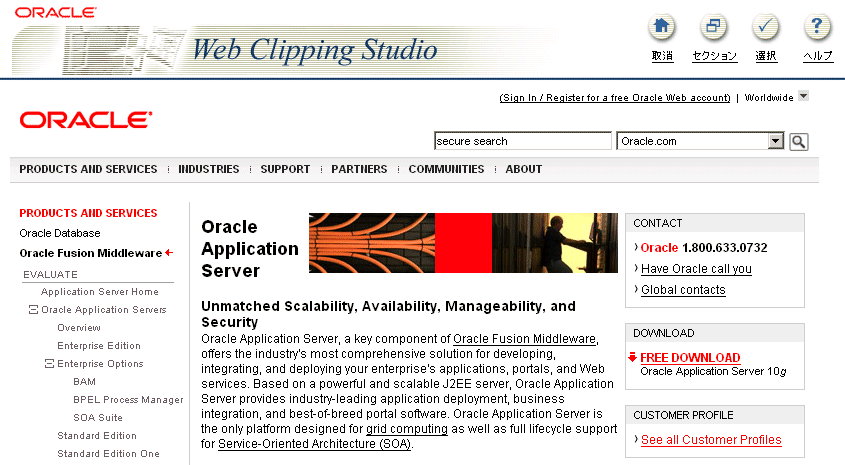Screen dimensions: 845x465
Task: Select Oracle Fusion Middleware in sidebar
Action: (x=91, y=253)
